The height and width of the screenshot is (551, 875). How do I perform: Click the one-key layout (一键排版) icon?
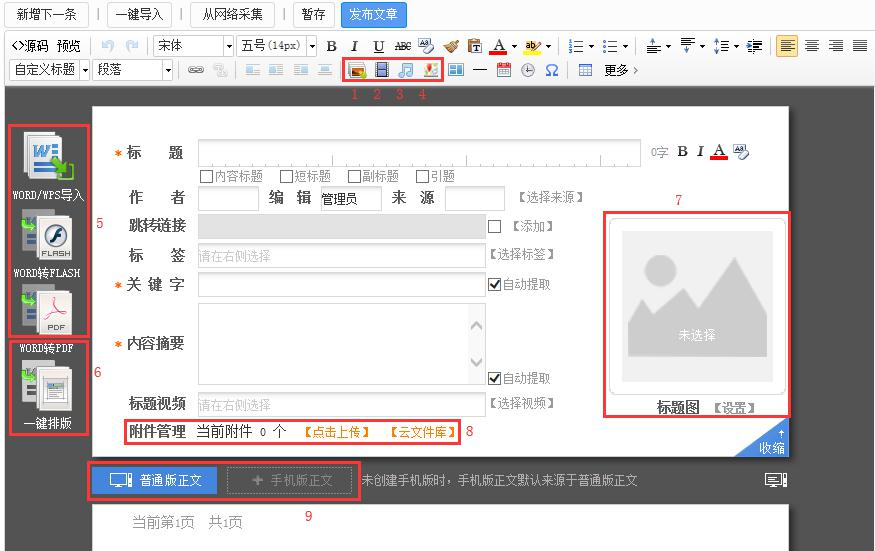[x=48, y=385]
